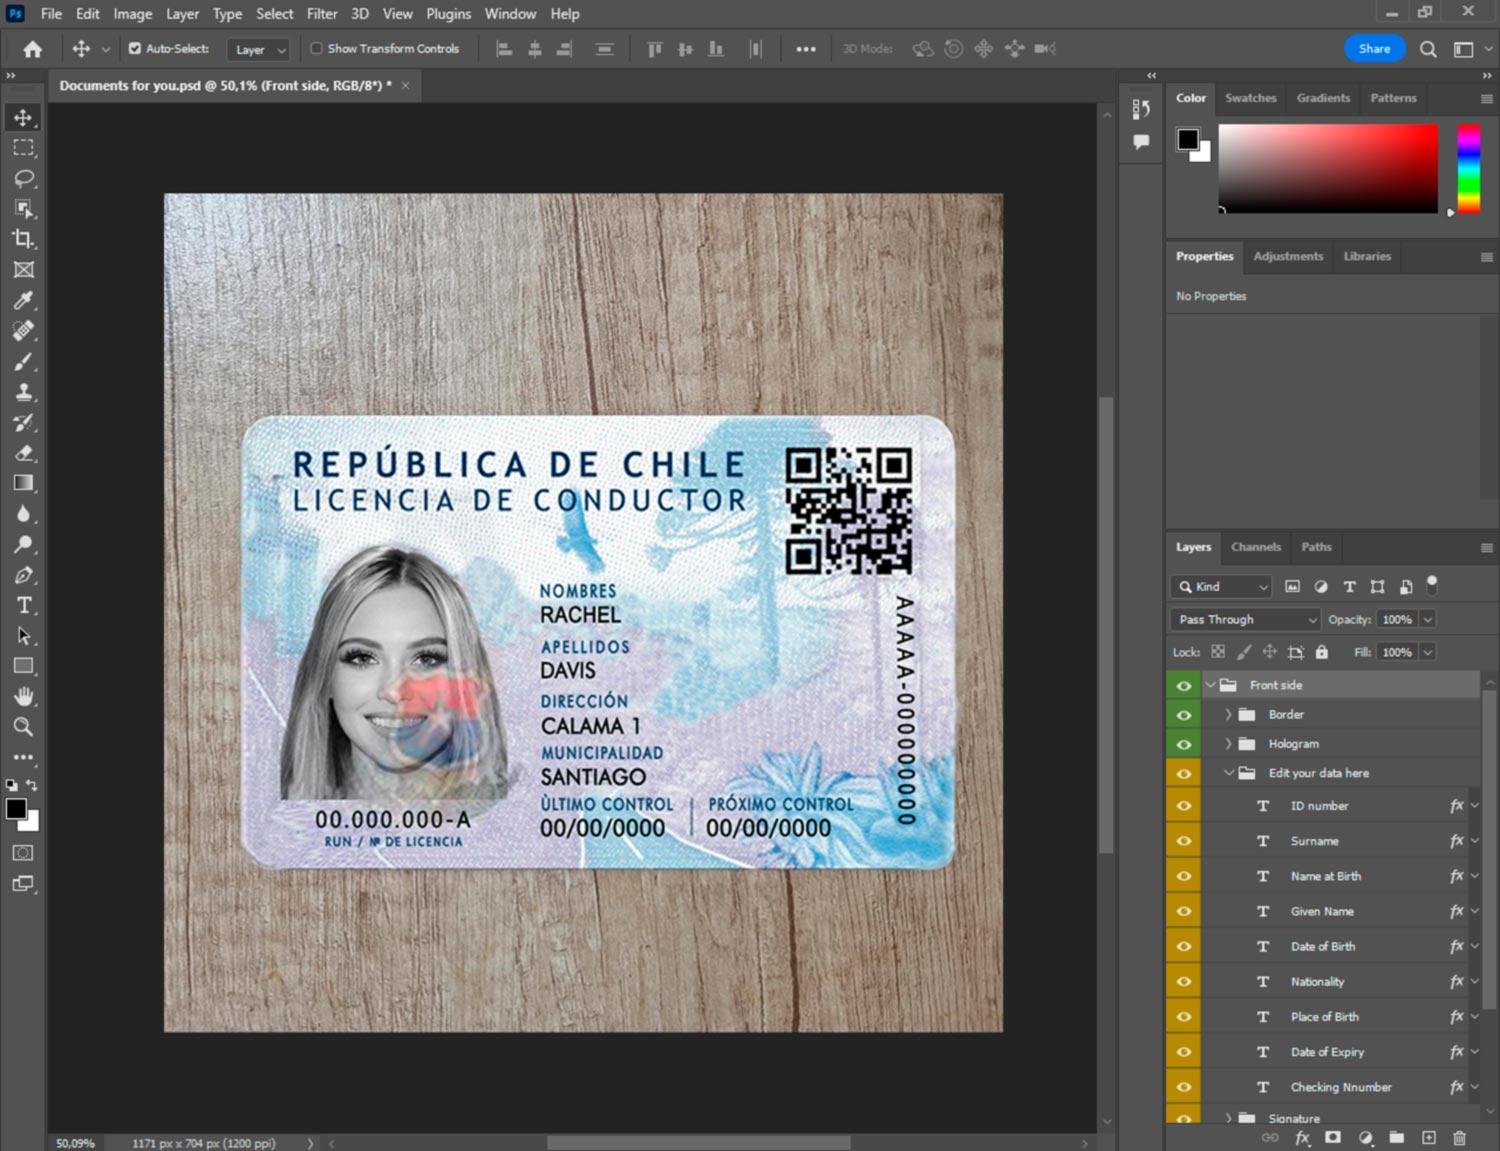Open the Kind layer filter dropdown
Image resolution: width=1500 pixels, height=1151 pixels.
tap(1221, 587)
